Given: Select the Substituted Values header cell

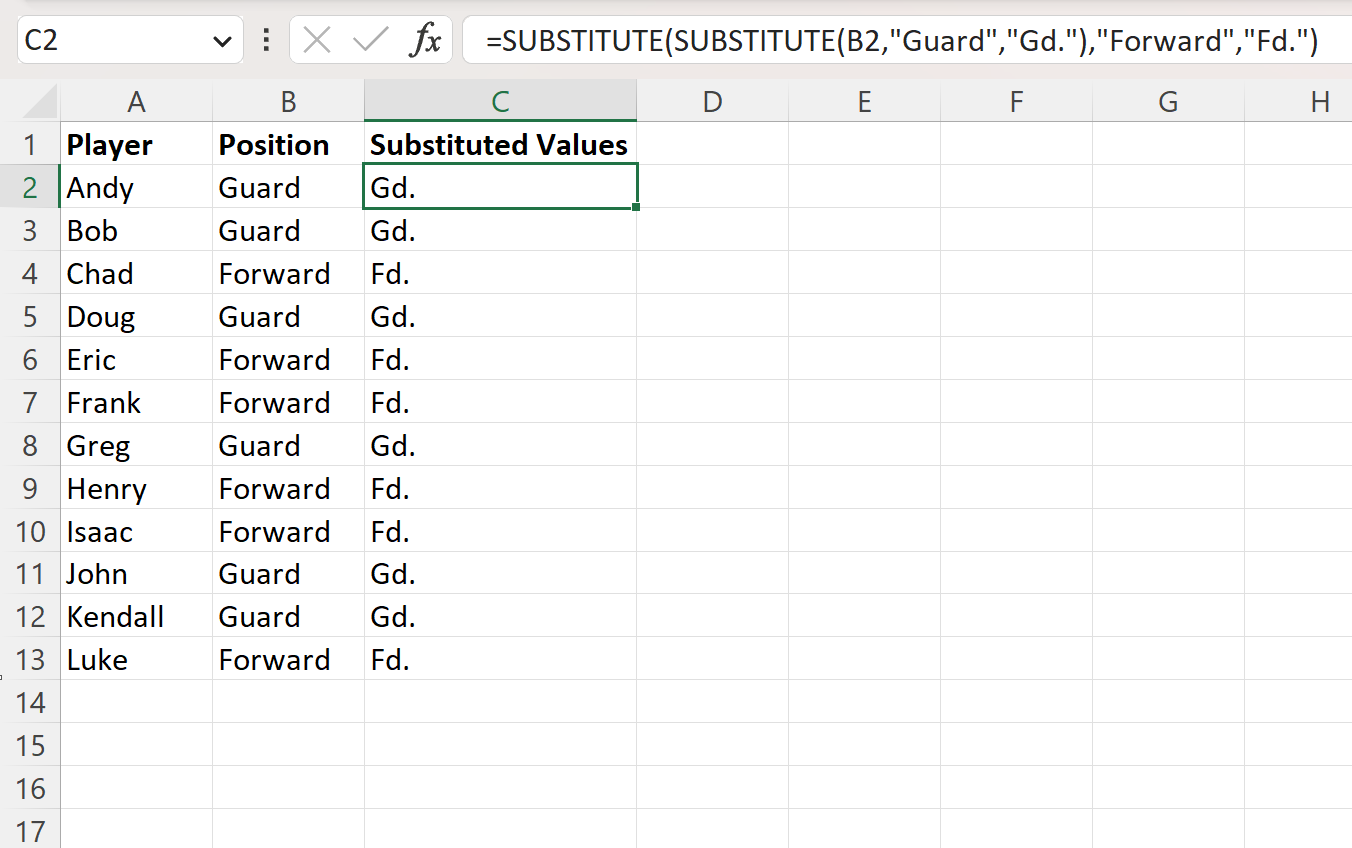Looking at the screenshot, I should (x=500, y=144).
